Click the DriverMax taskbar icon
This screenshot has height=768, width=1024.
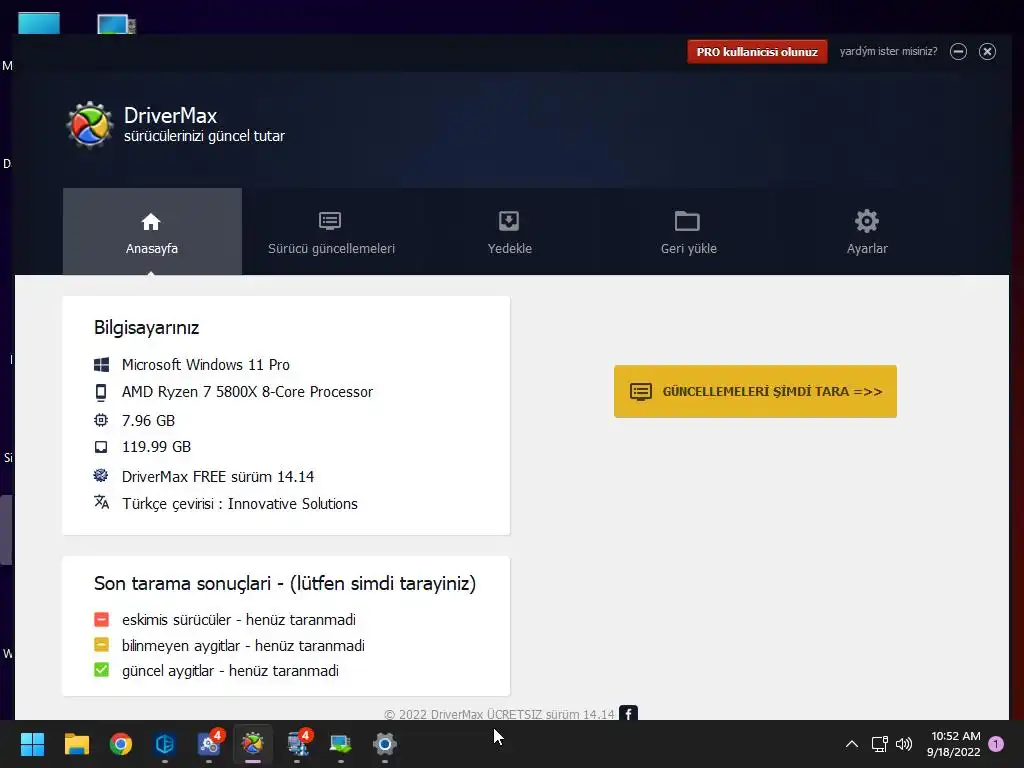click(253, 744)
